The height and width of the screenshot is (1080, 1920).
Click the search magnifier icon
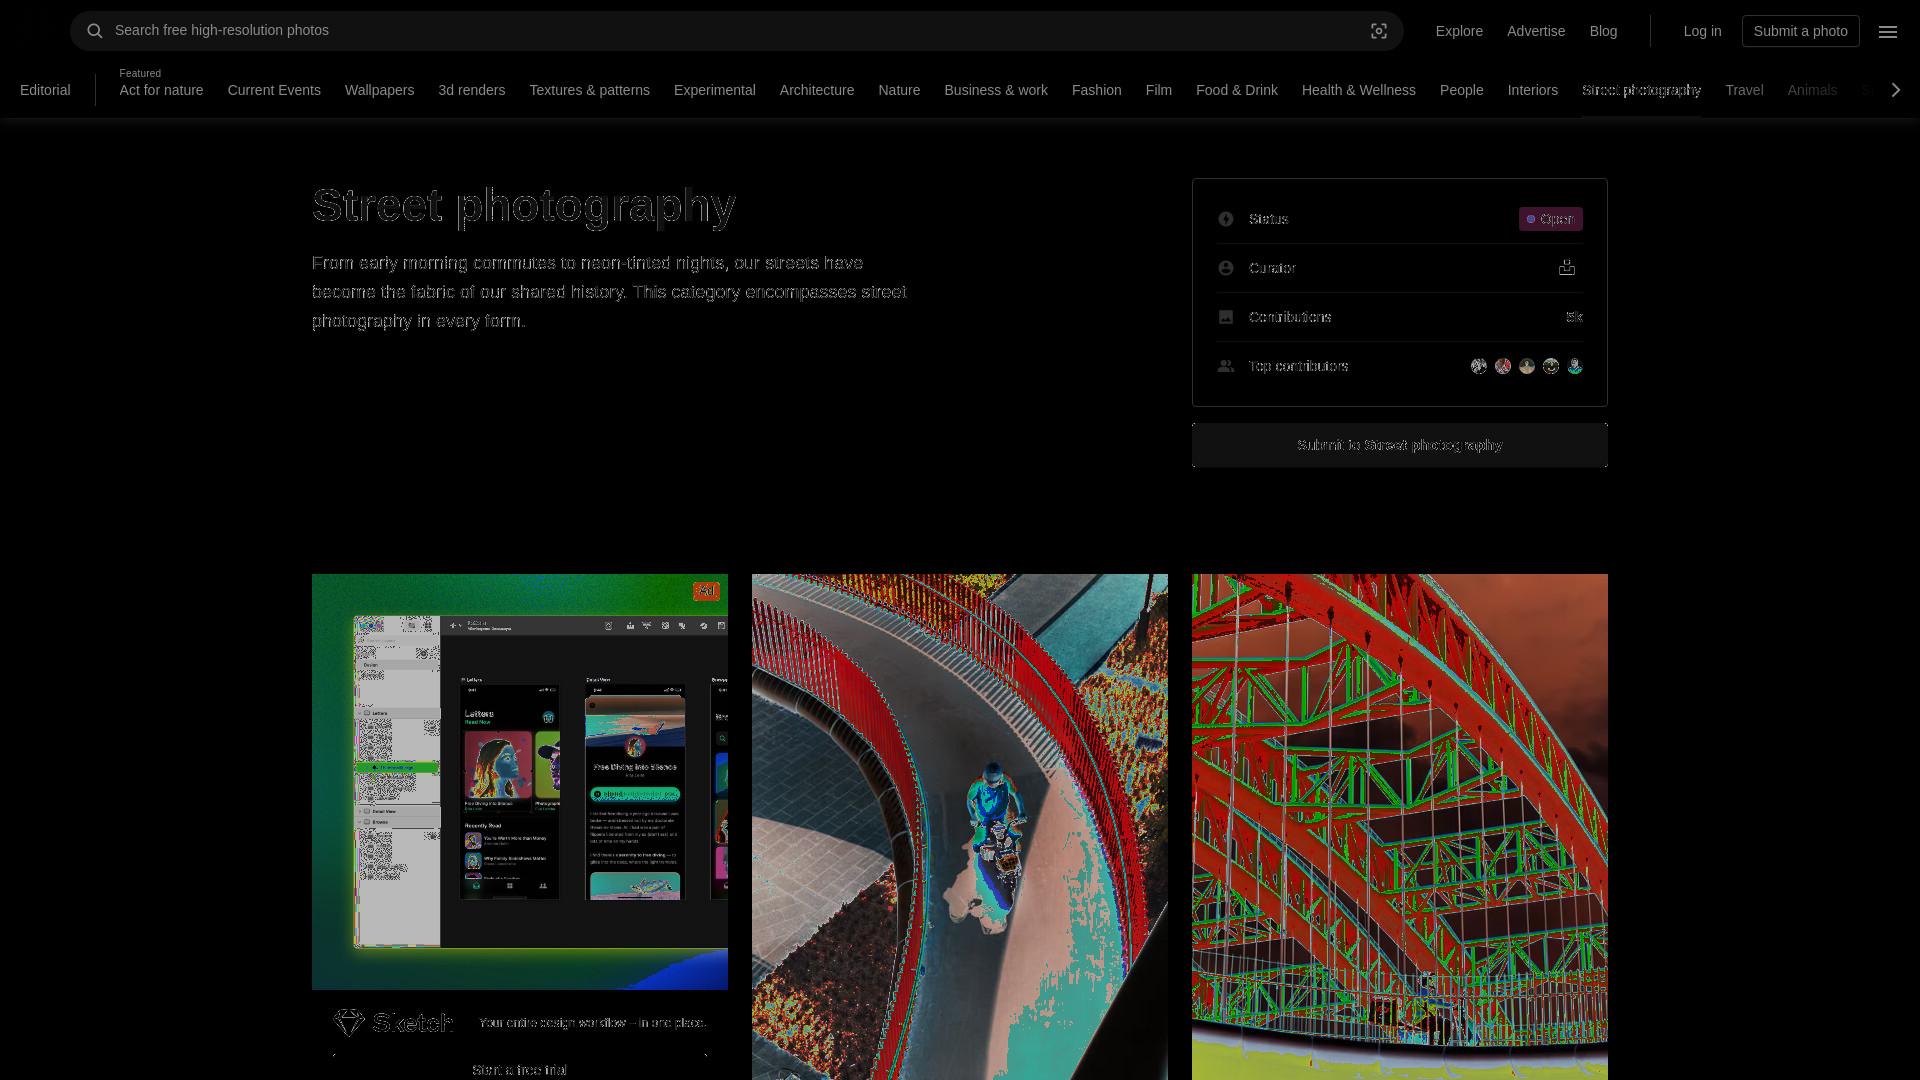tap(95, 31)
